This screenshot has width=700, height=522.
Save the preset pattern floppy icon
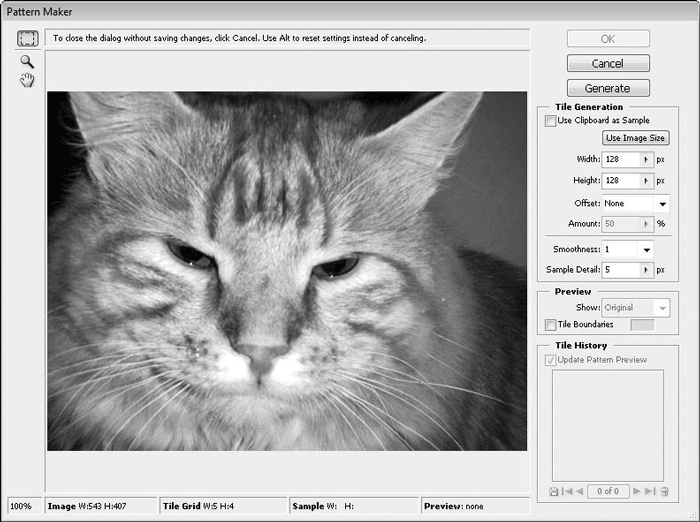pyautogui.click(x=554, y=492)
